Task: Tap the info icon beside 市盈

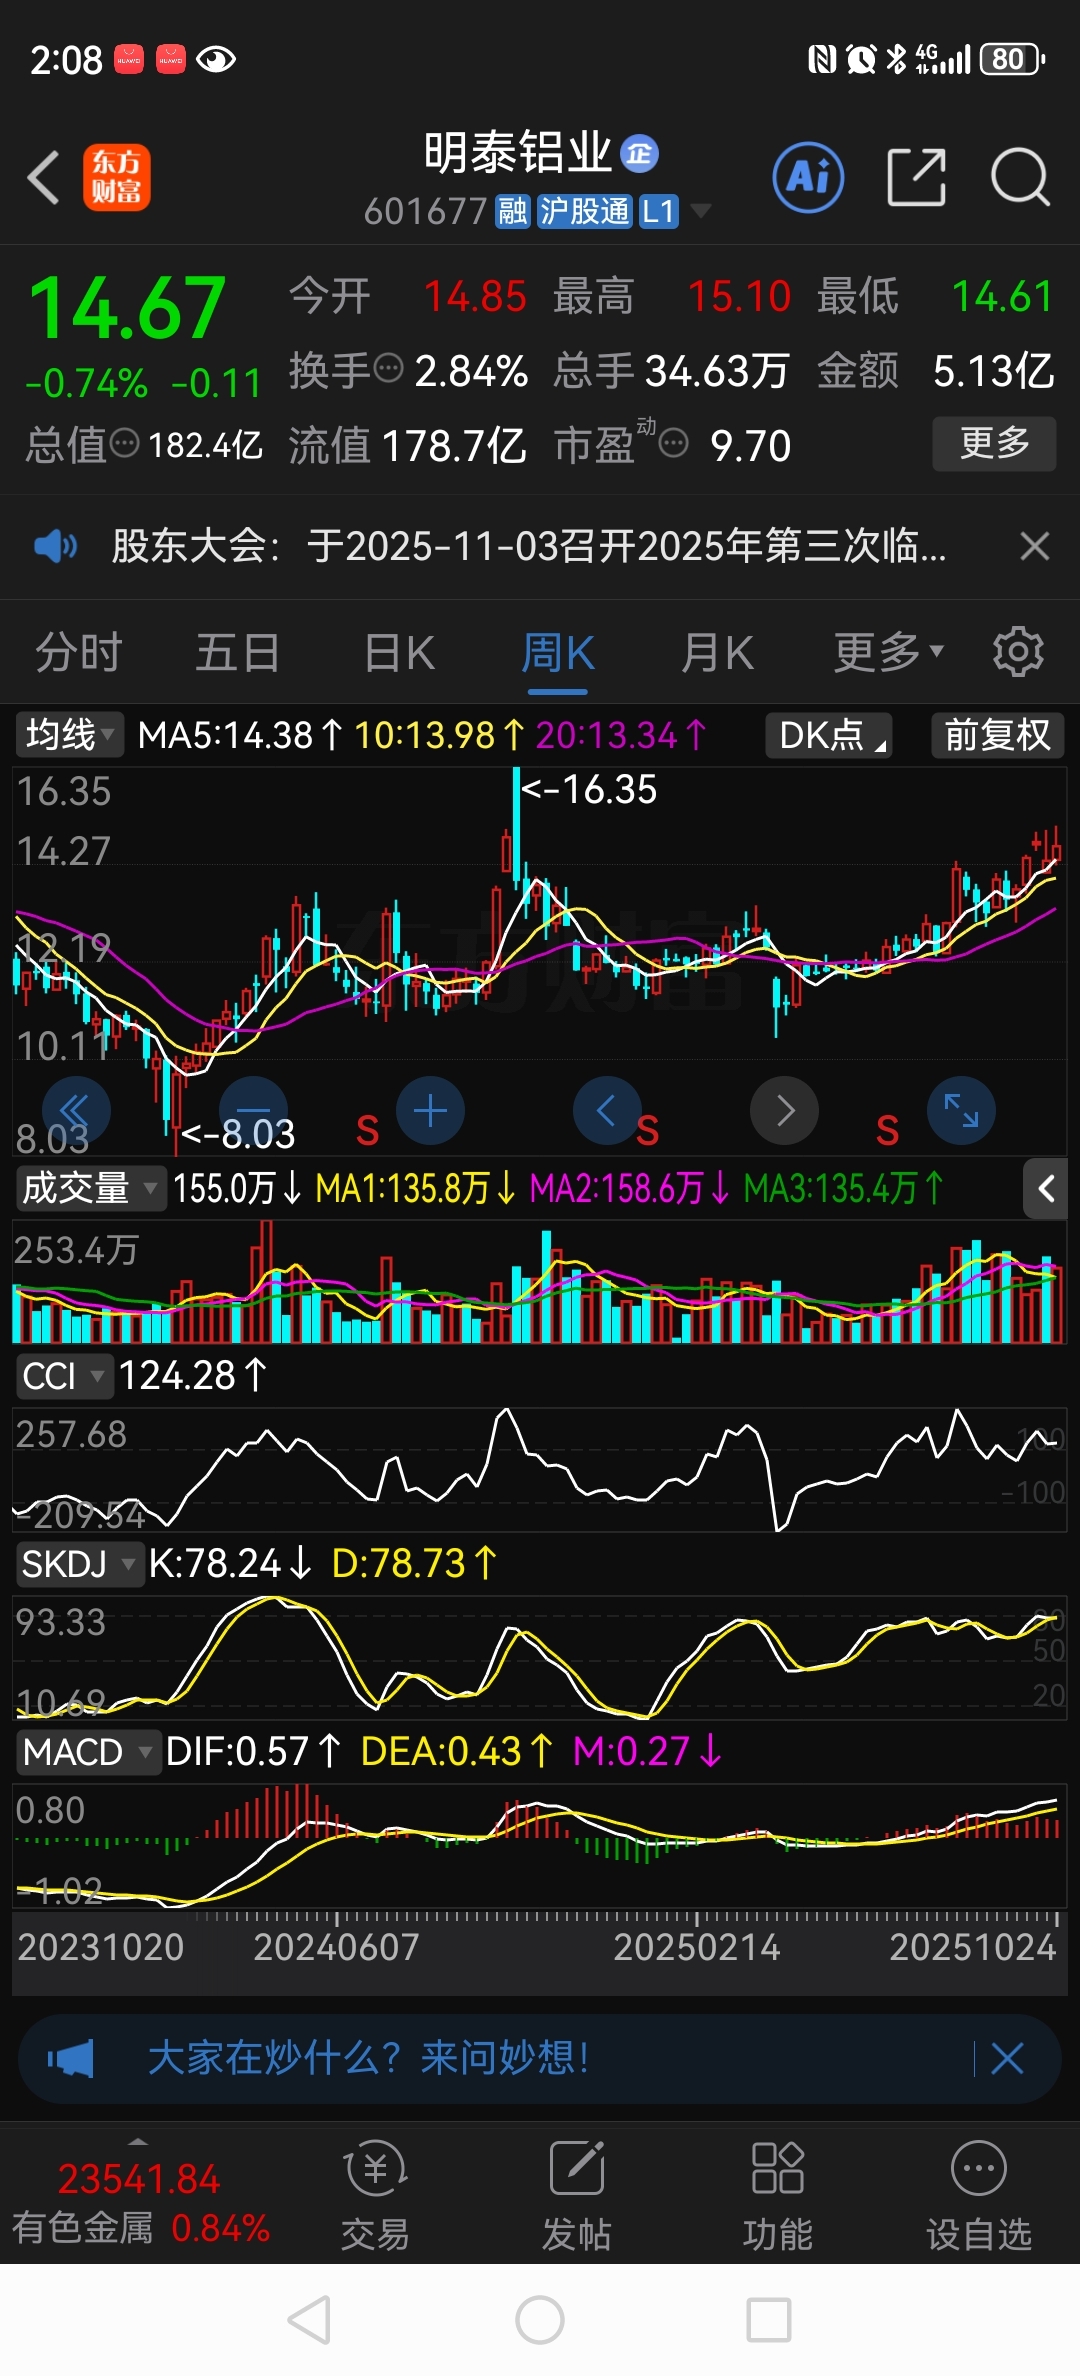Action: click(x=674, y=442)
